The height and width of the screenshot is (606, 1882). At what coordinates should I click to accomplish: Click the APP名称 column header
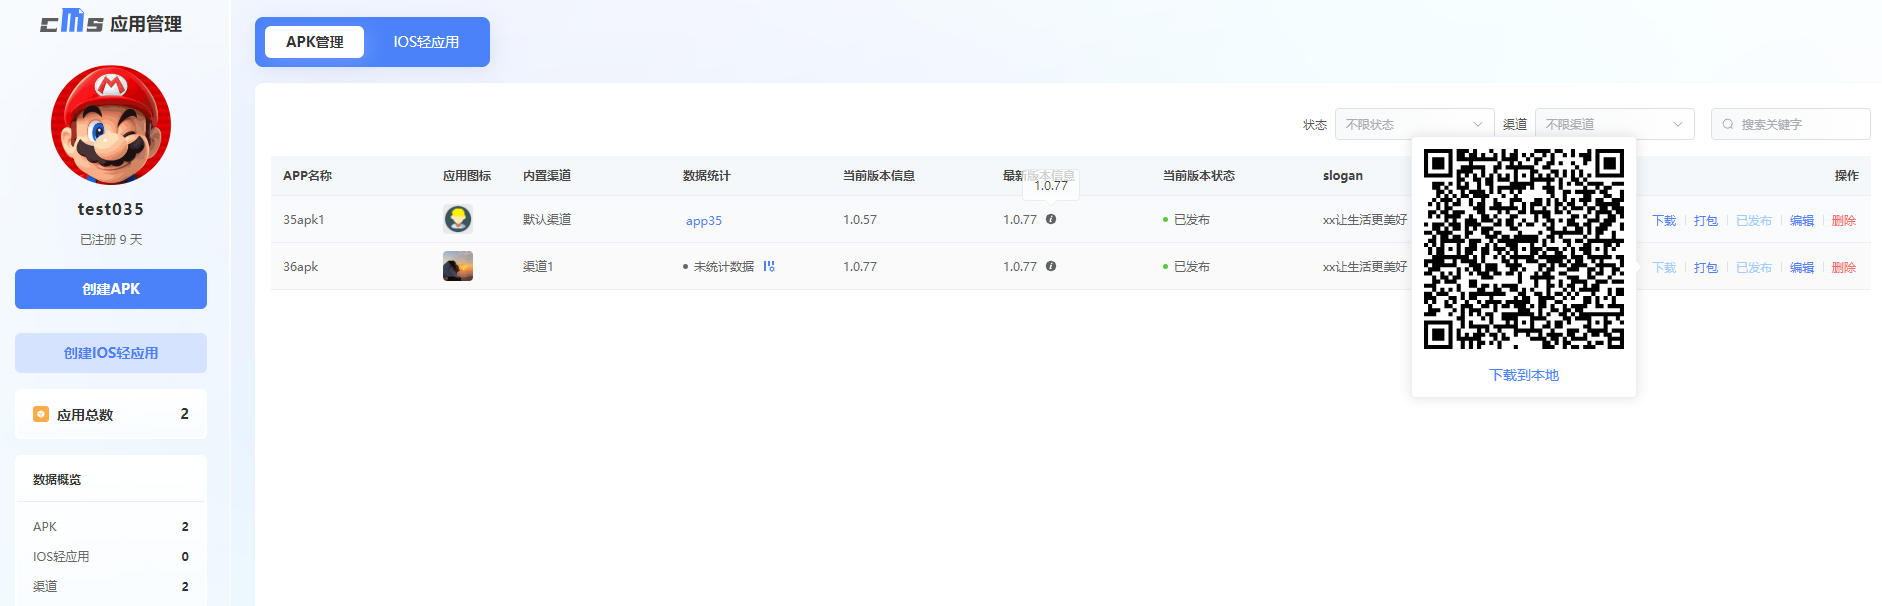click(x=307, y=175)
